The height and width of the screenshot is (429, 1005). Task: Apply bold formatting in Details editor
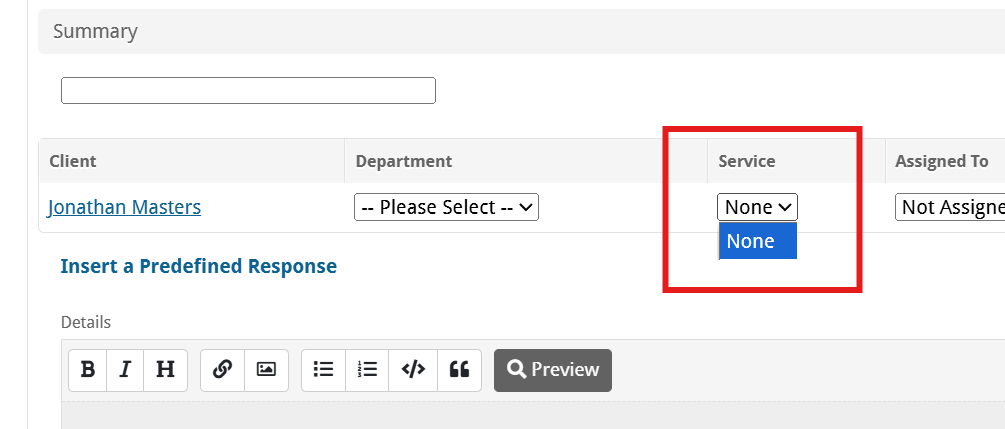(x=88, y=370)
